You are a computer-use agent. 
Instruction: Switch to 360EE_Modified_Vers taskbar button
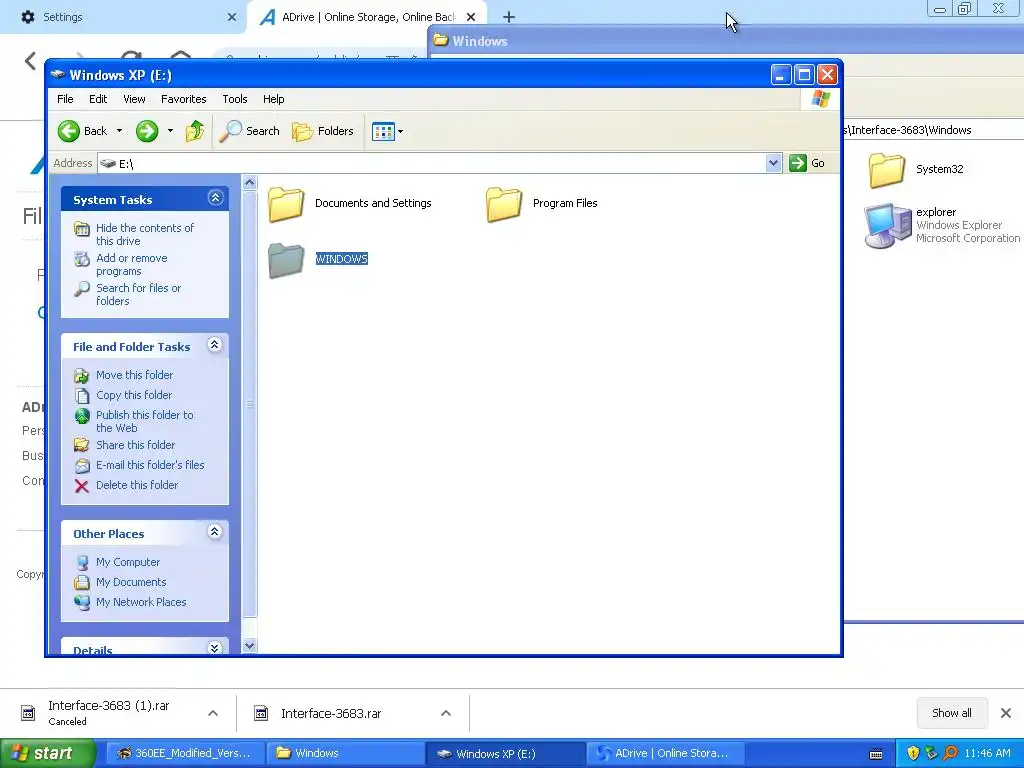185,754
